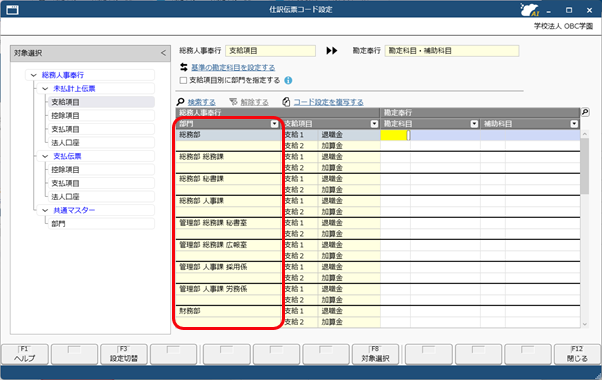Click the grid vertical scrollbar thumb

pyautogui.click(x=585, y=166)
